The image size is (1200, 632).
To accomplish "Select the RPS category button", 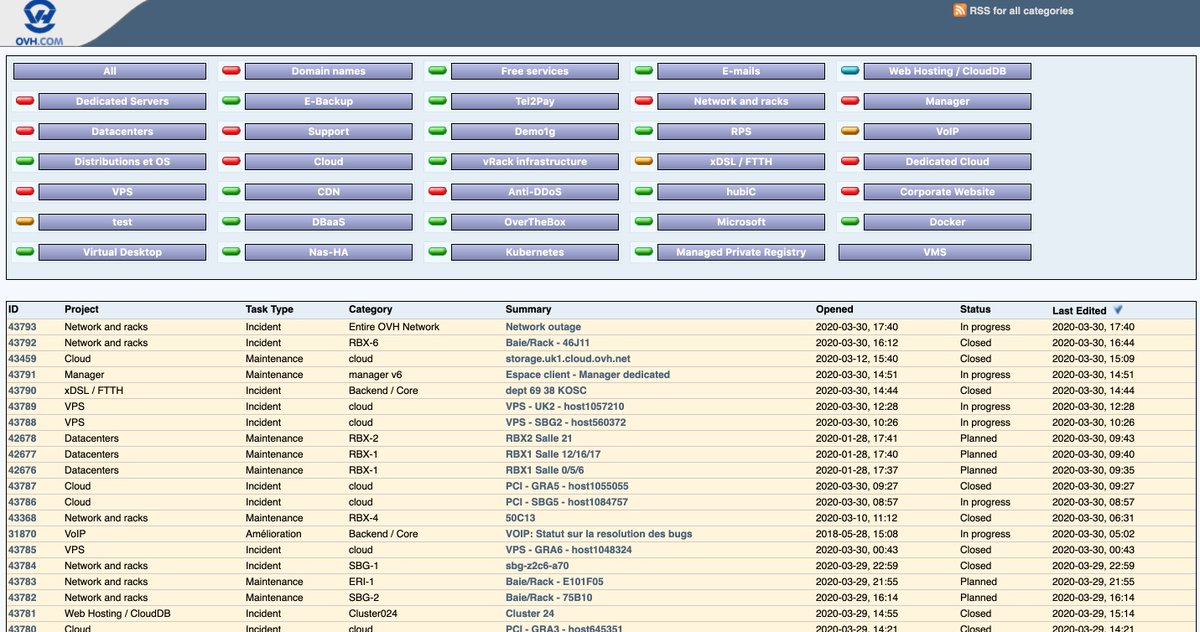I will pyautogui.click(x=741, y=131).
